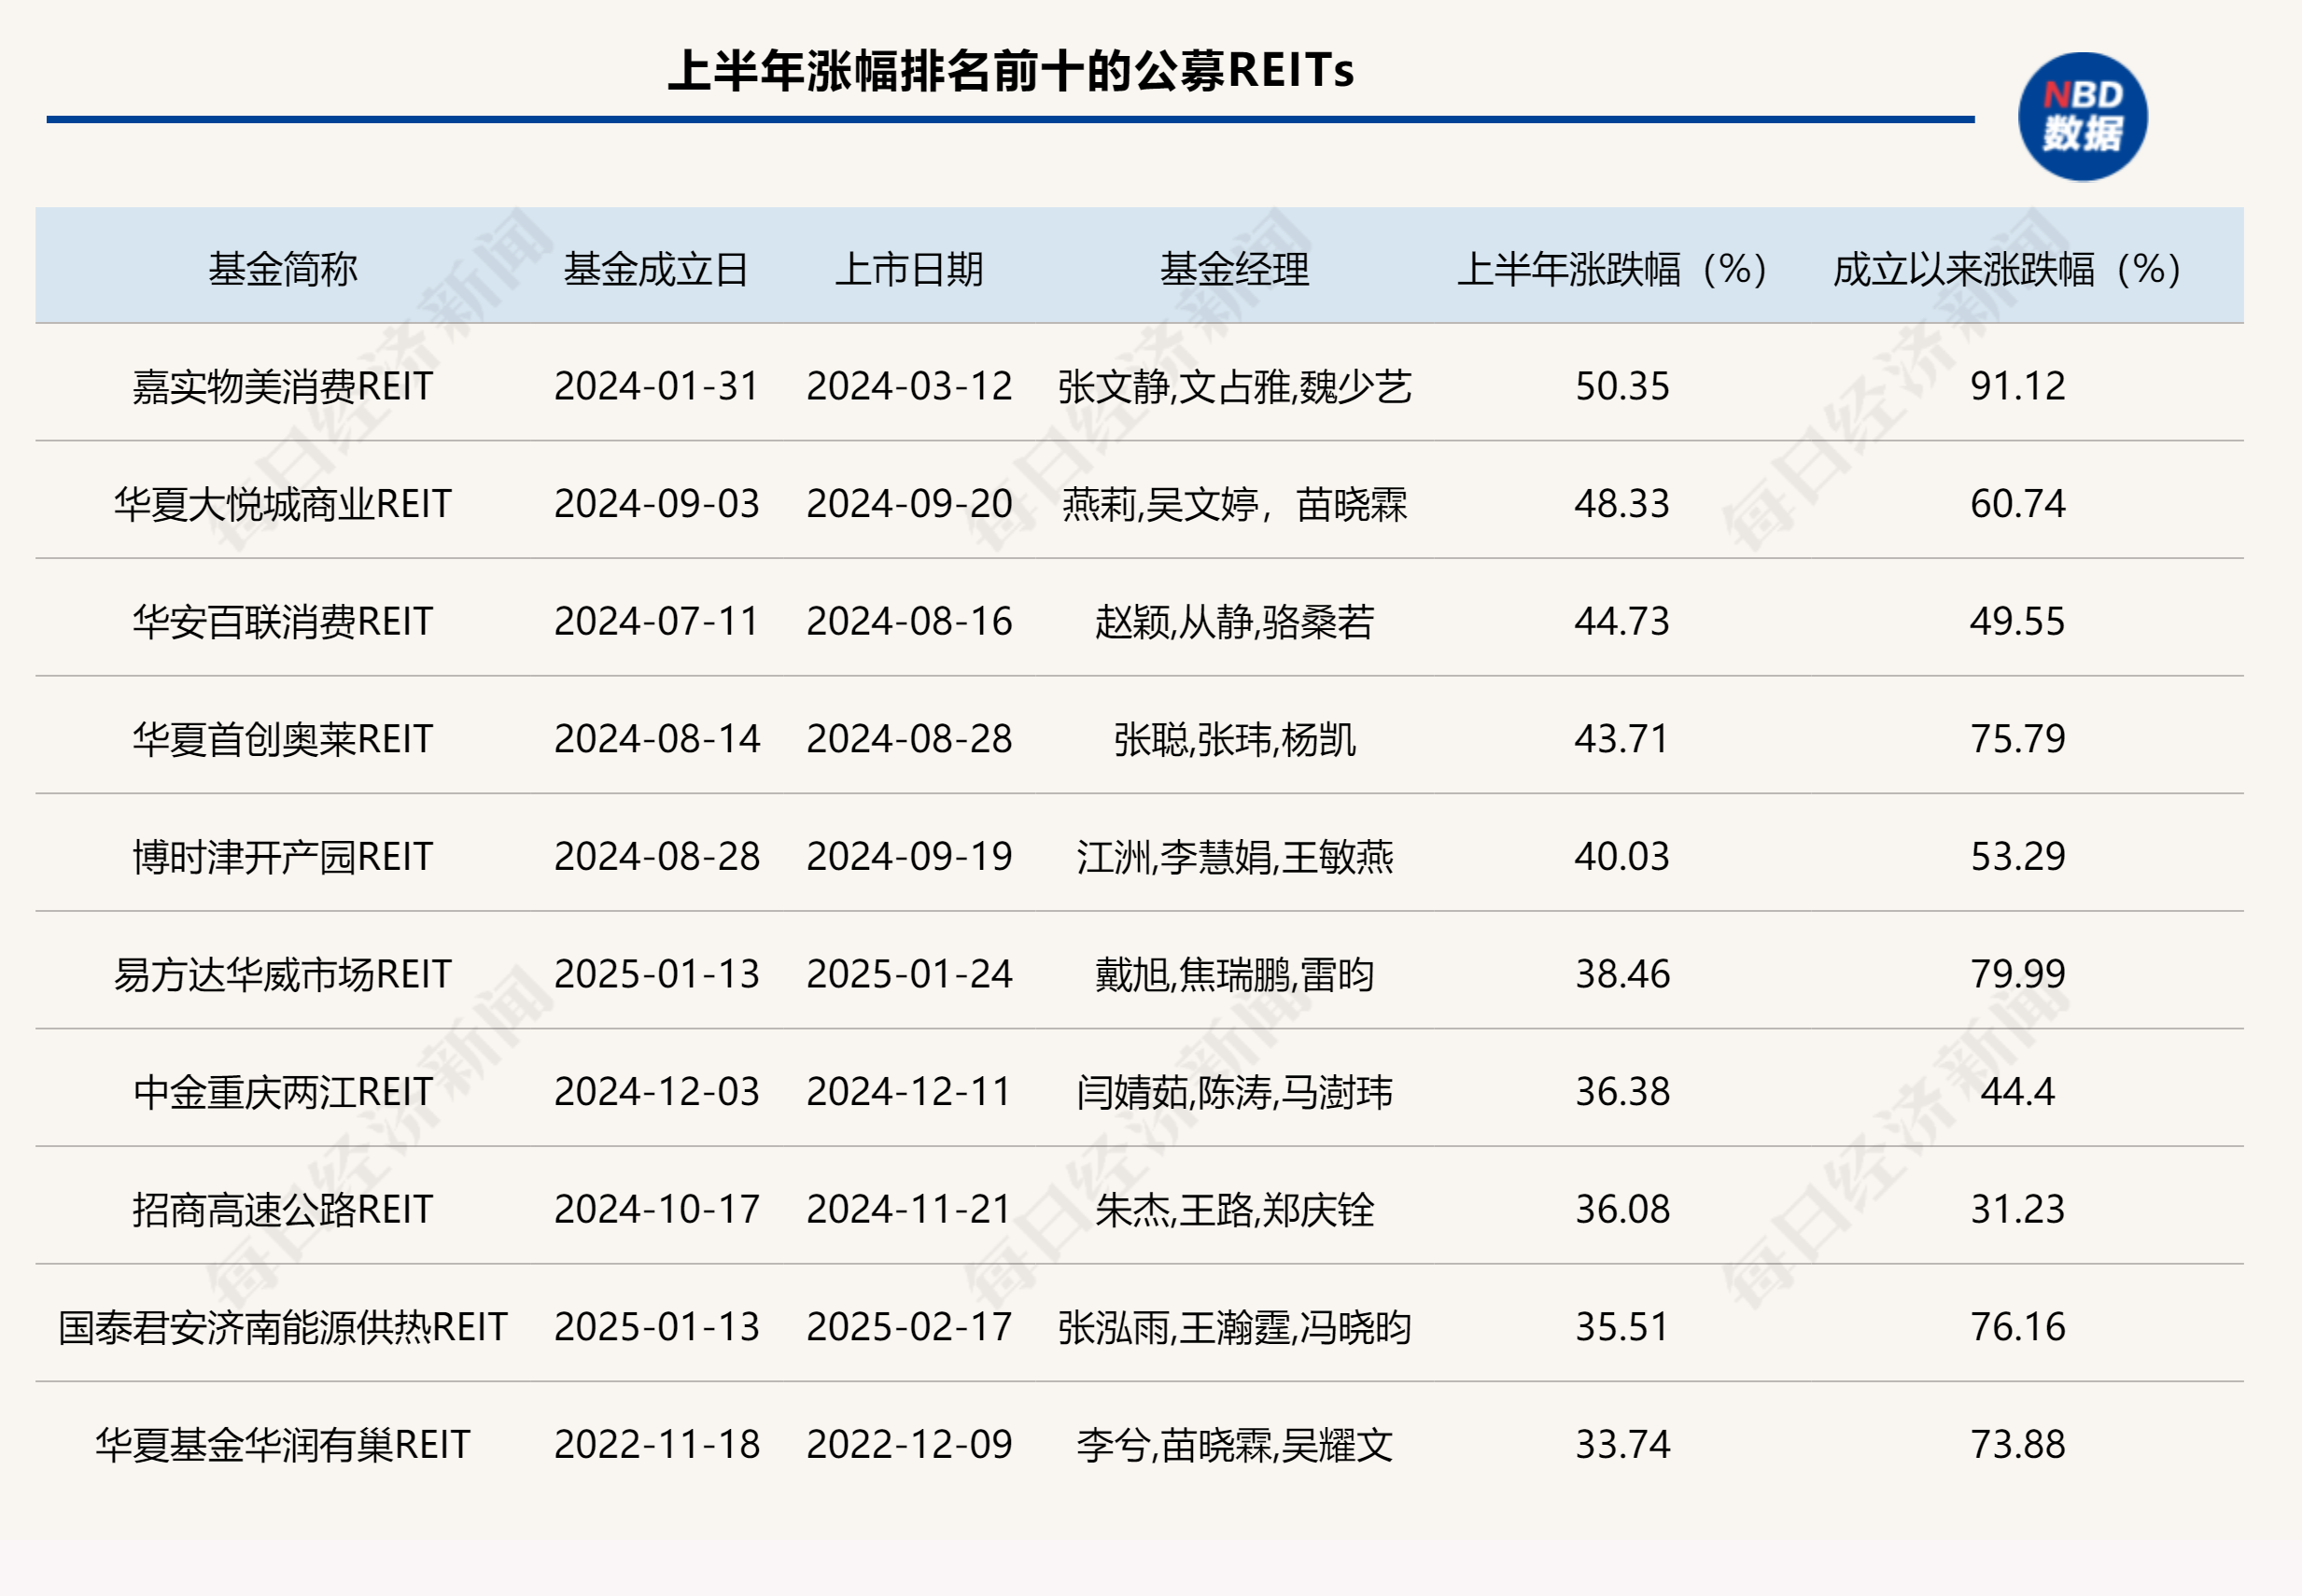Click the since-inception gain 53.29
Viewport: 2302px width, 1596px height.
tap(2017, 856)
